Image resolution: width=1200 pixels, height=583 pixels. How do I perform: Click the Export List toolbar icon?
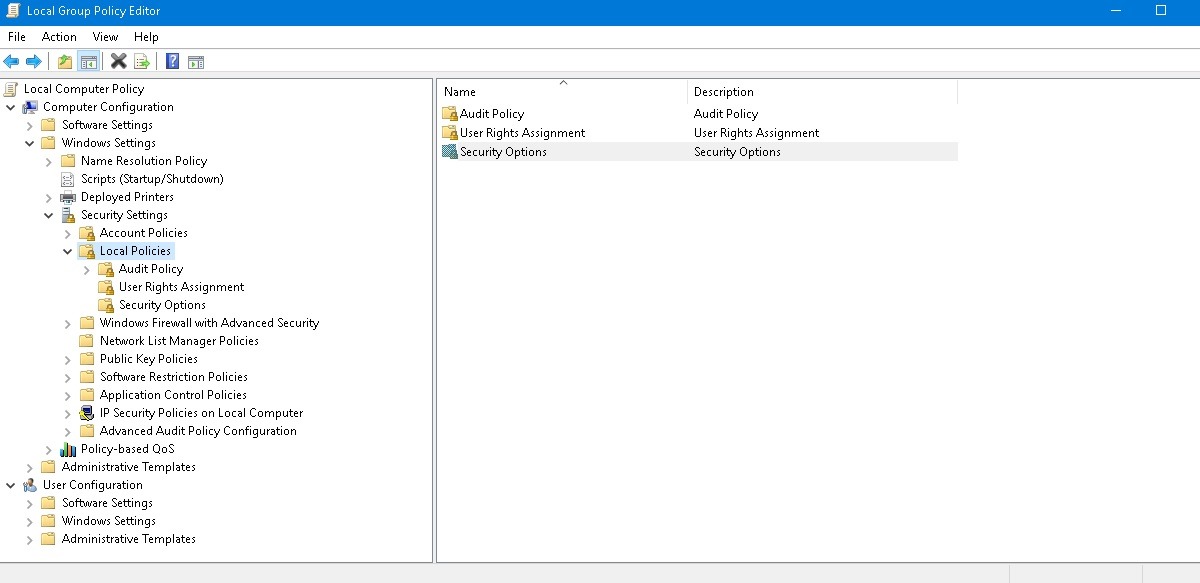click(x=142, y=61)
